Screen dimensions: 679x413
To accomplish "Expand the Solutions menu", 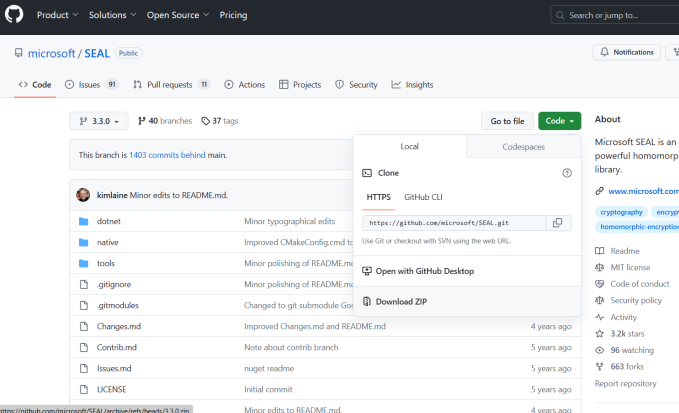I will [113, 15].
